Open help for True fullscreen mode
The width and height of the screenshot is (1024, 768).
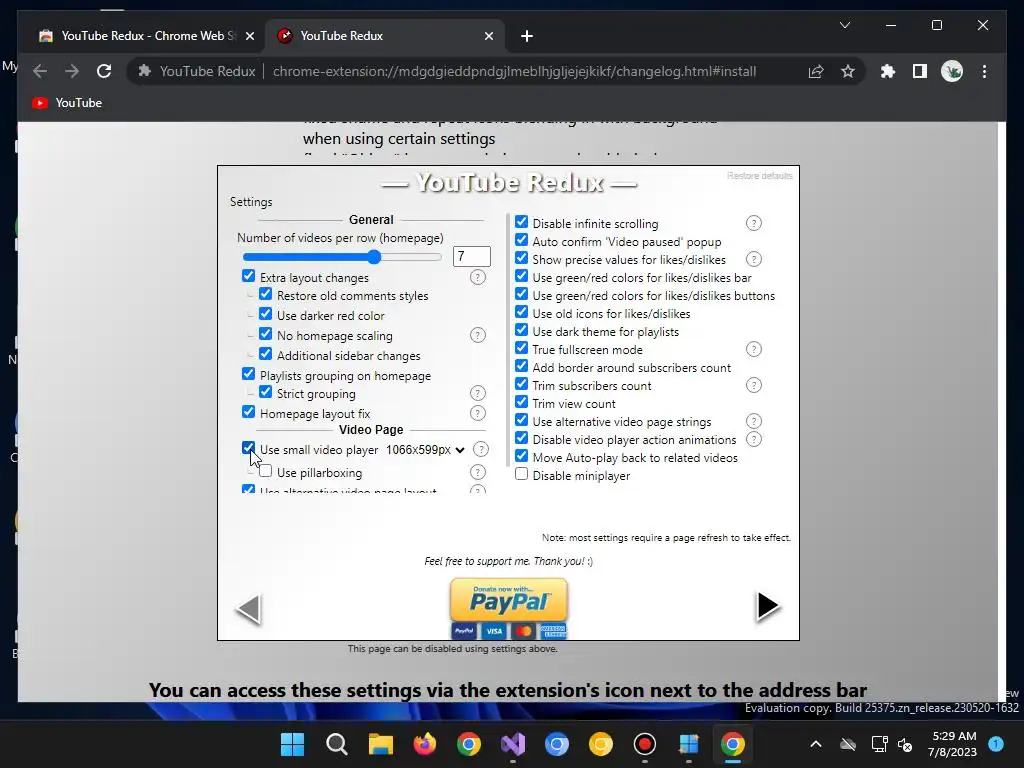pyautogui.click(x=754, y=349)
